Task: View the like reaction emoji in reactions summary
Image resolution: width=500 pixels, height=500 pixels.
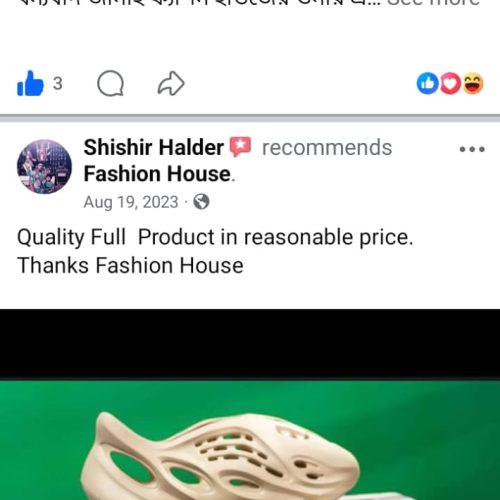Action: [x=428, y=83]
